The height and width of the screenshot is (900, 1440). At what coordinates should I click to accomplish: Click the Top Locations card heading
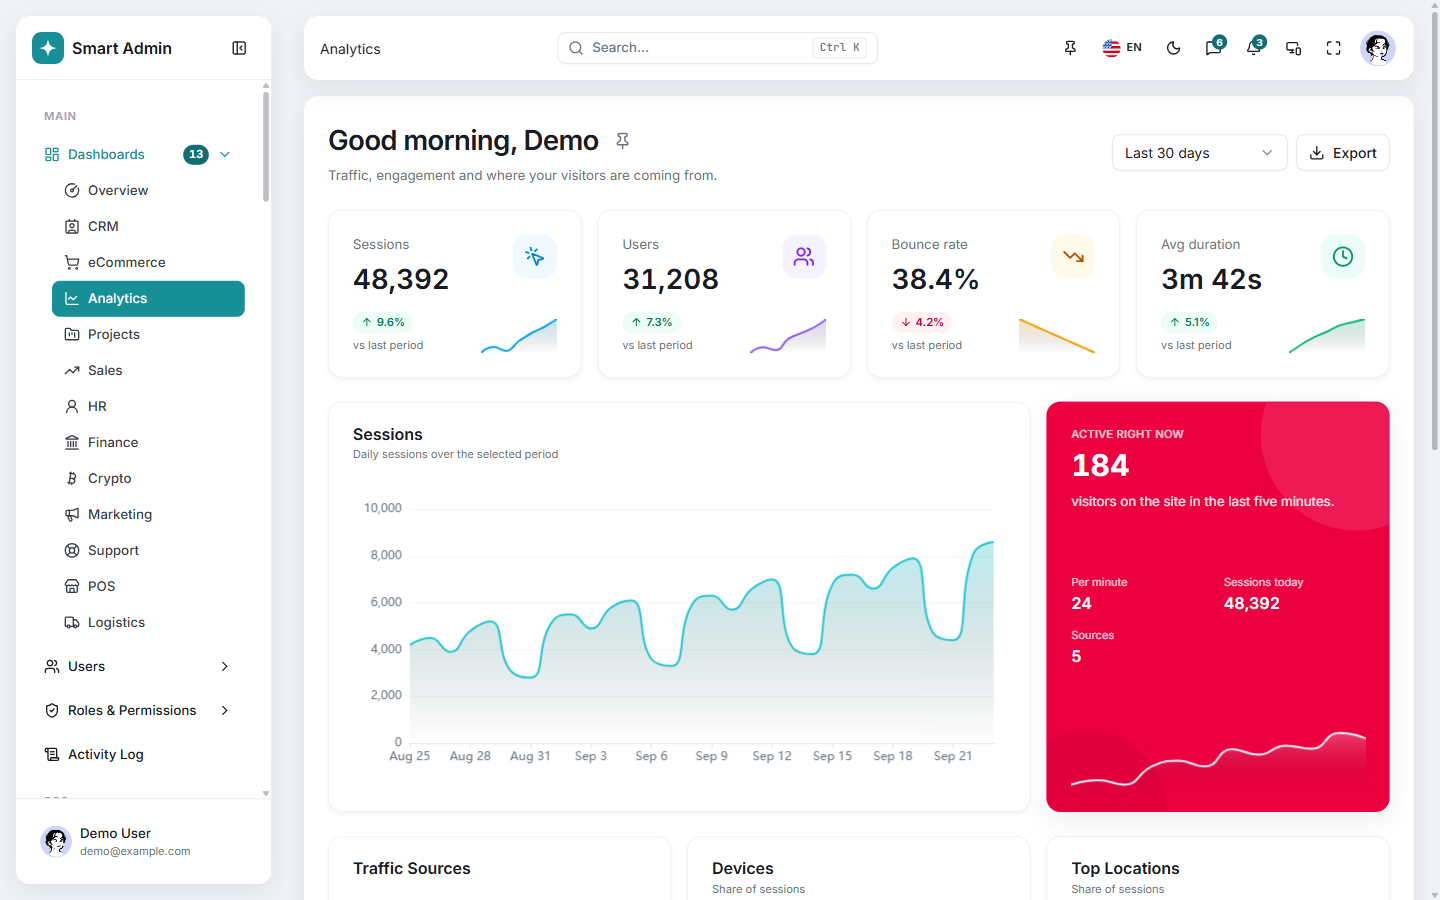coord(1125,869)
